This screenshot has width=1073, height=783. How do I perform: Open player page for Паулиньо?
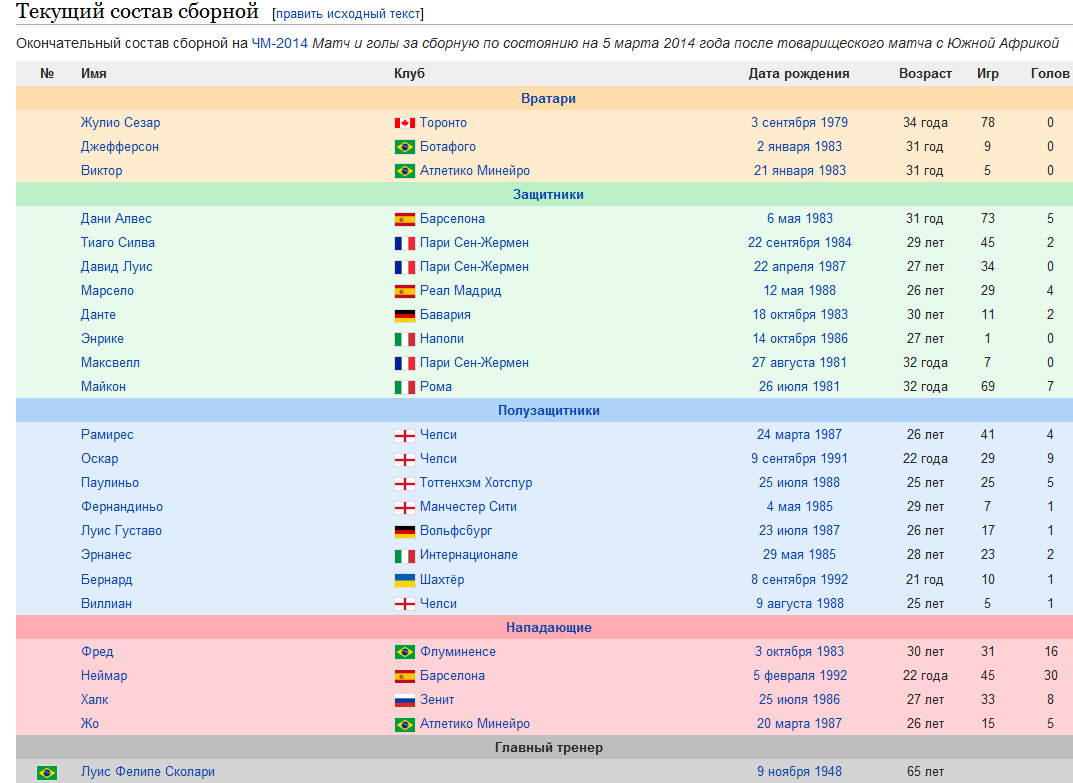click(109, 483)
